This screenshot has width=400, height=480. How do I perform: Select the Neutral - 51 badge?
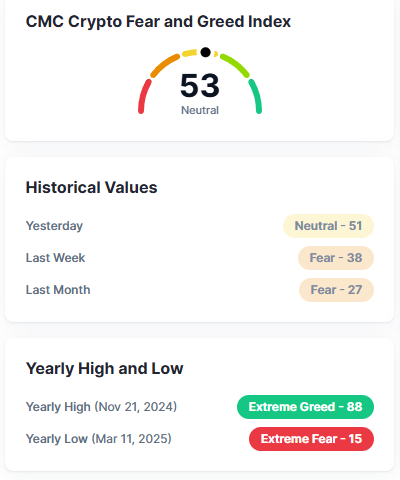tap(328, 226)
